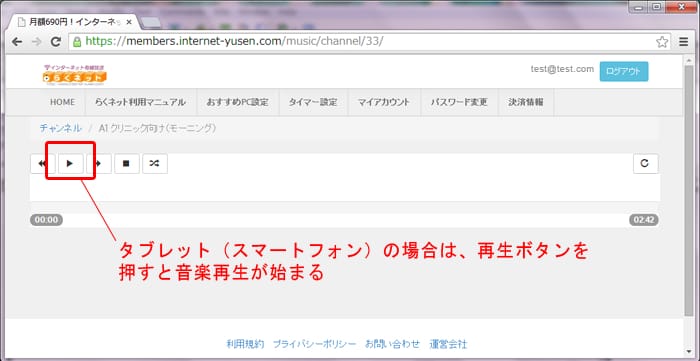Stop the music playback
The image size is (700, 361).
127,164
